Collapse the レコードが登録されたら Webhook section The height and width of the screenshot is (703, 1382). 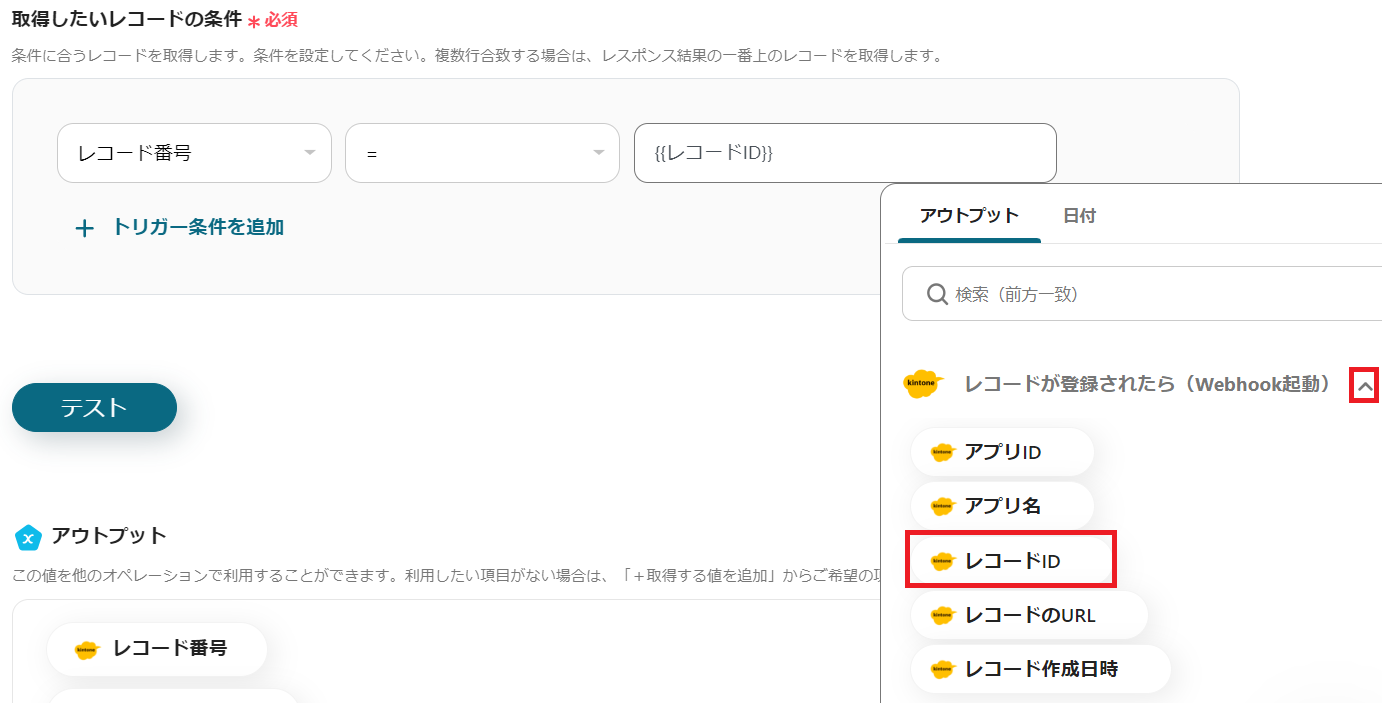[1364, 385]
